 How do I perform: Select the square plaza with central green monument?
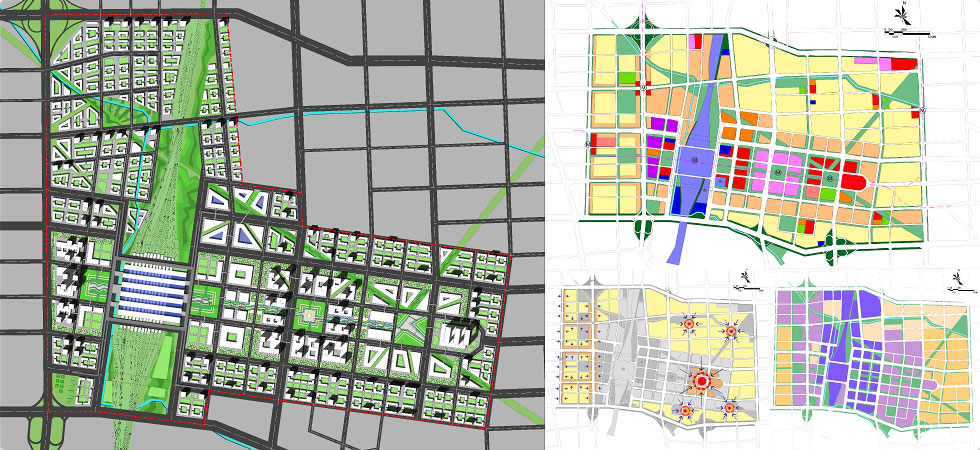pyautogui.click(x=307, y=317)
